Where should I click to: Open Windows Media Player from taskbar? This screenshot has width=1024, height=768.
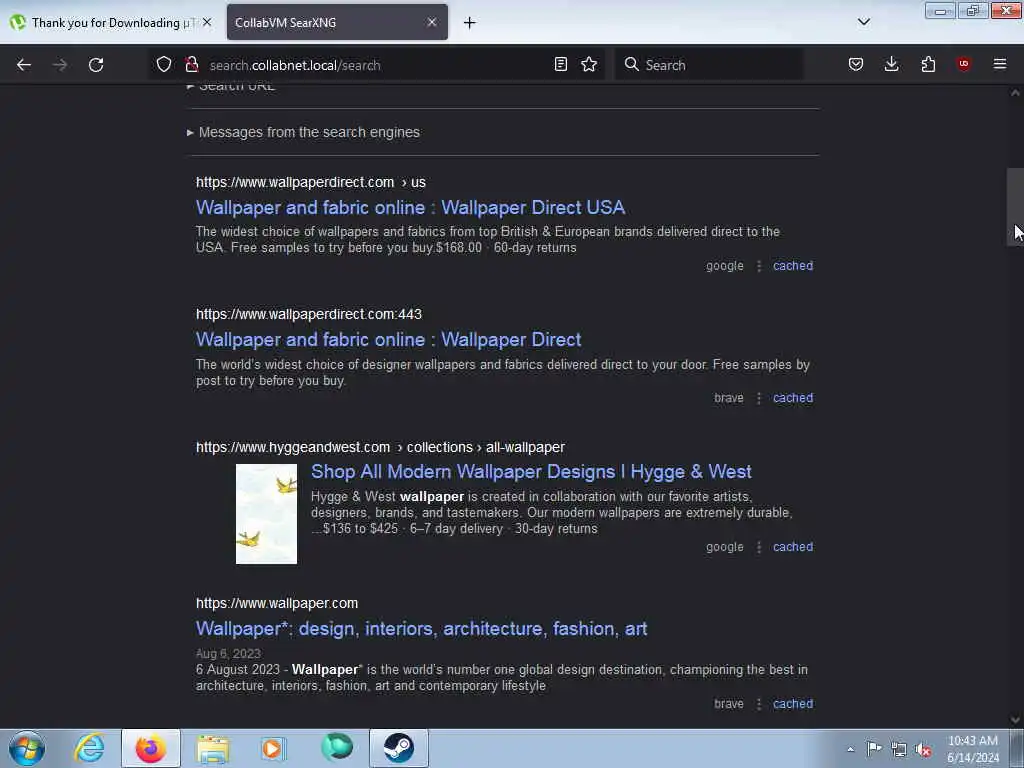click(273, 748)
